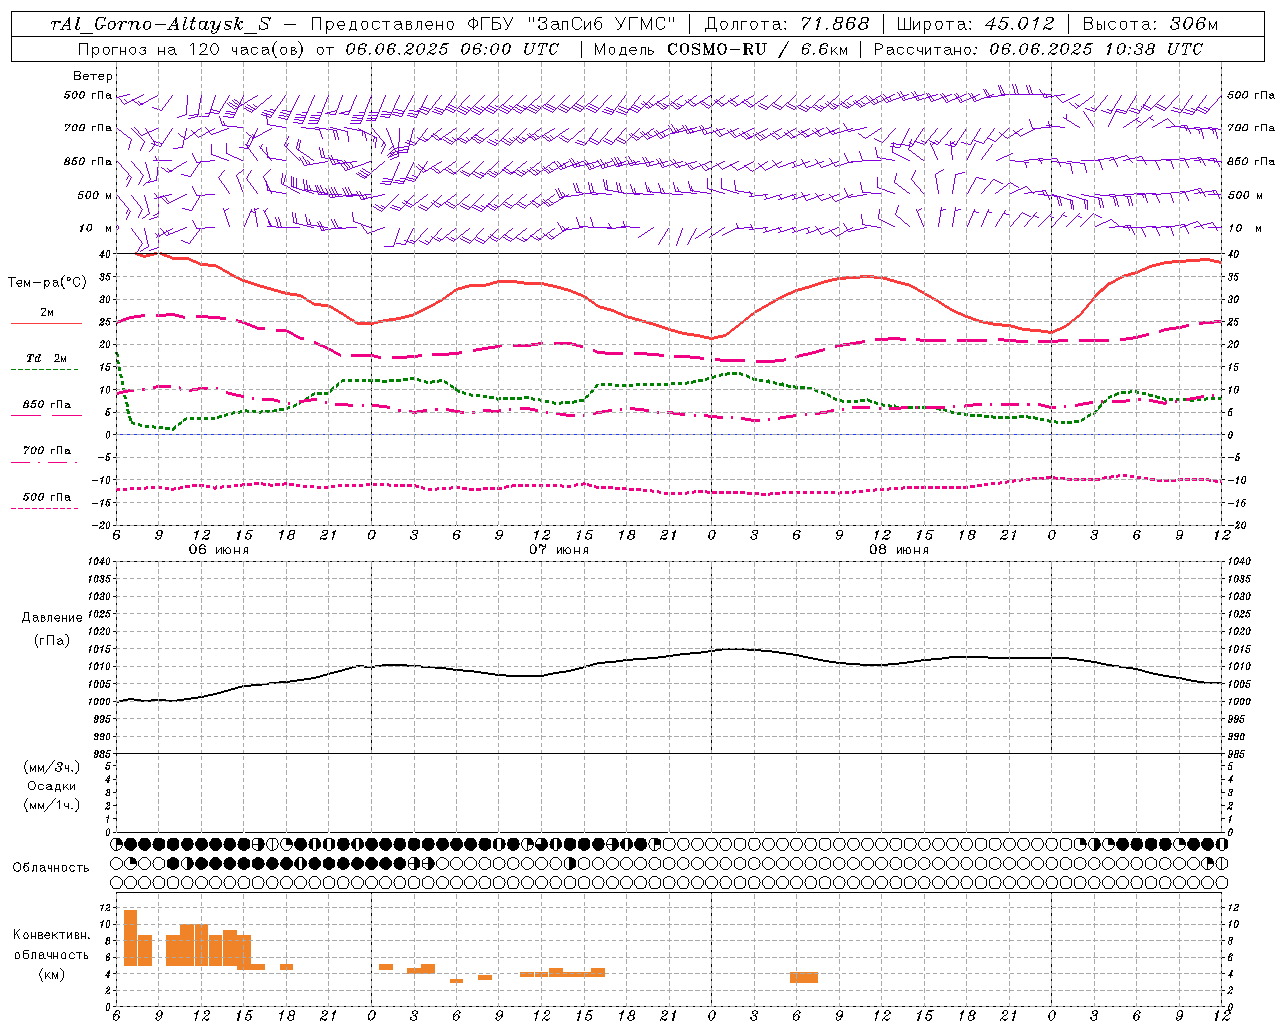Click the provider text ФГБУ "ЗапСиб УГМС"
The width and height of the screenshot is (1280, 1024).
pos(572,24)
